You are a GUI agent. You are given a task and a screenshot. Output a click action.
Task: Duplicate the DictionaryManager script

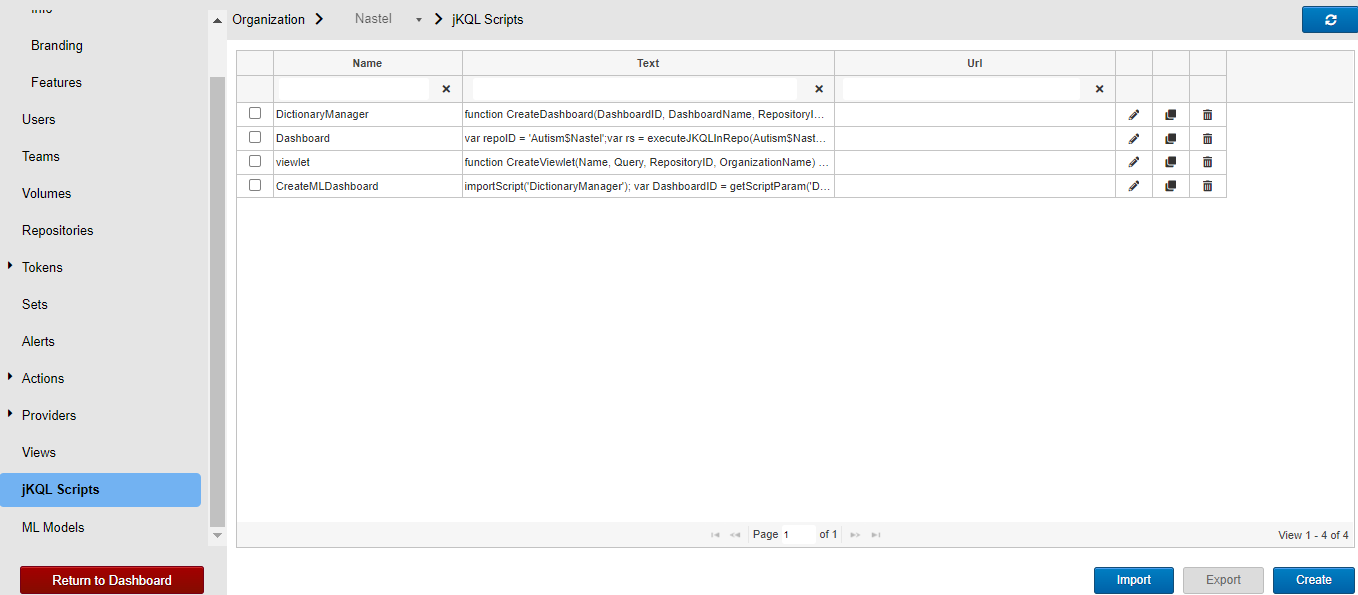[x=1170, y=115]
